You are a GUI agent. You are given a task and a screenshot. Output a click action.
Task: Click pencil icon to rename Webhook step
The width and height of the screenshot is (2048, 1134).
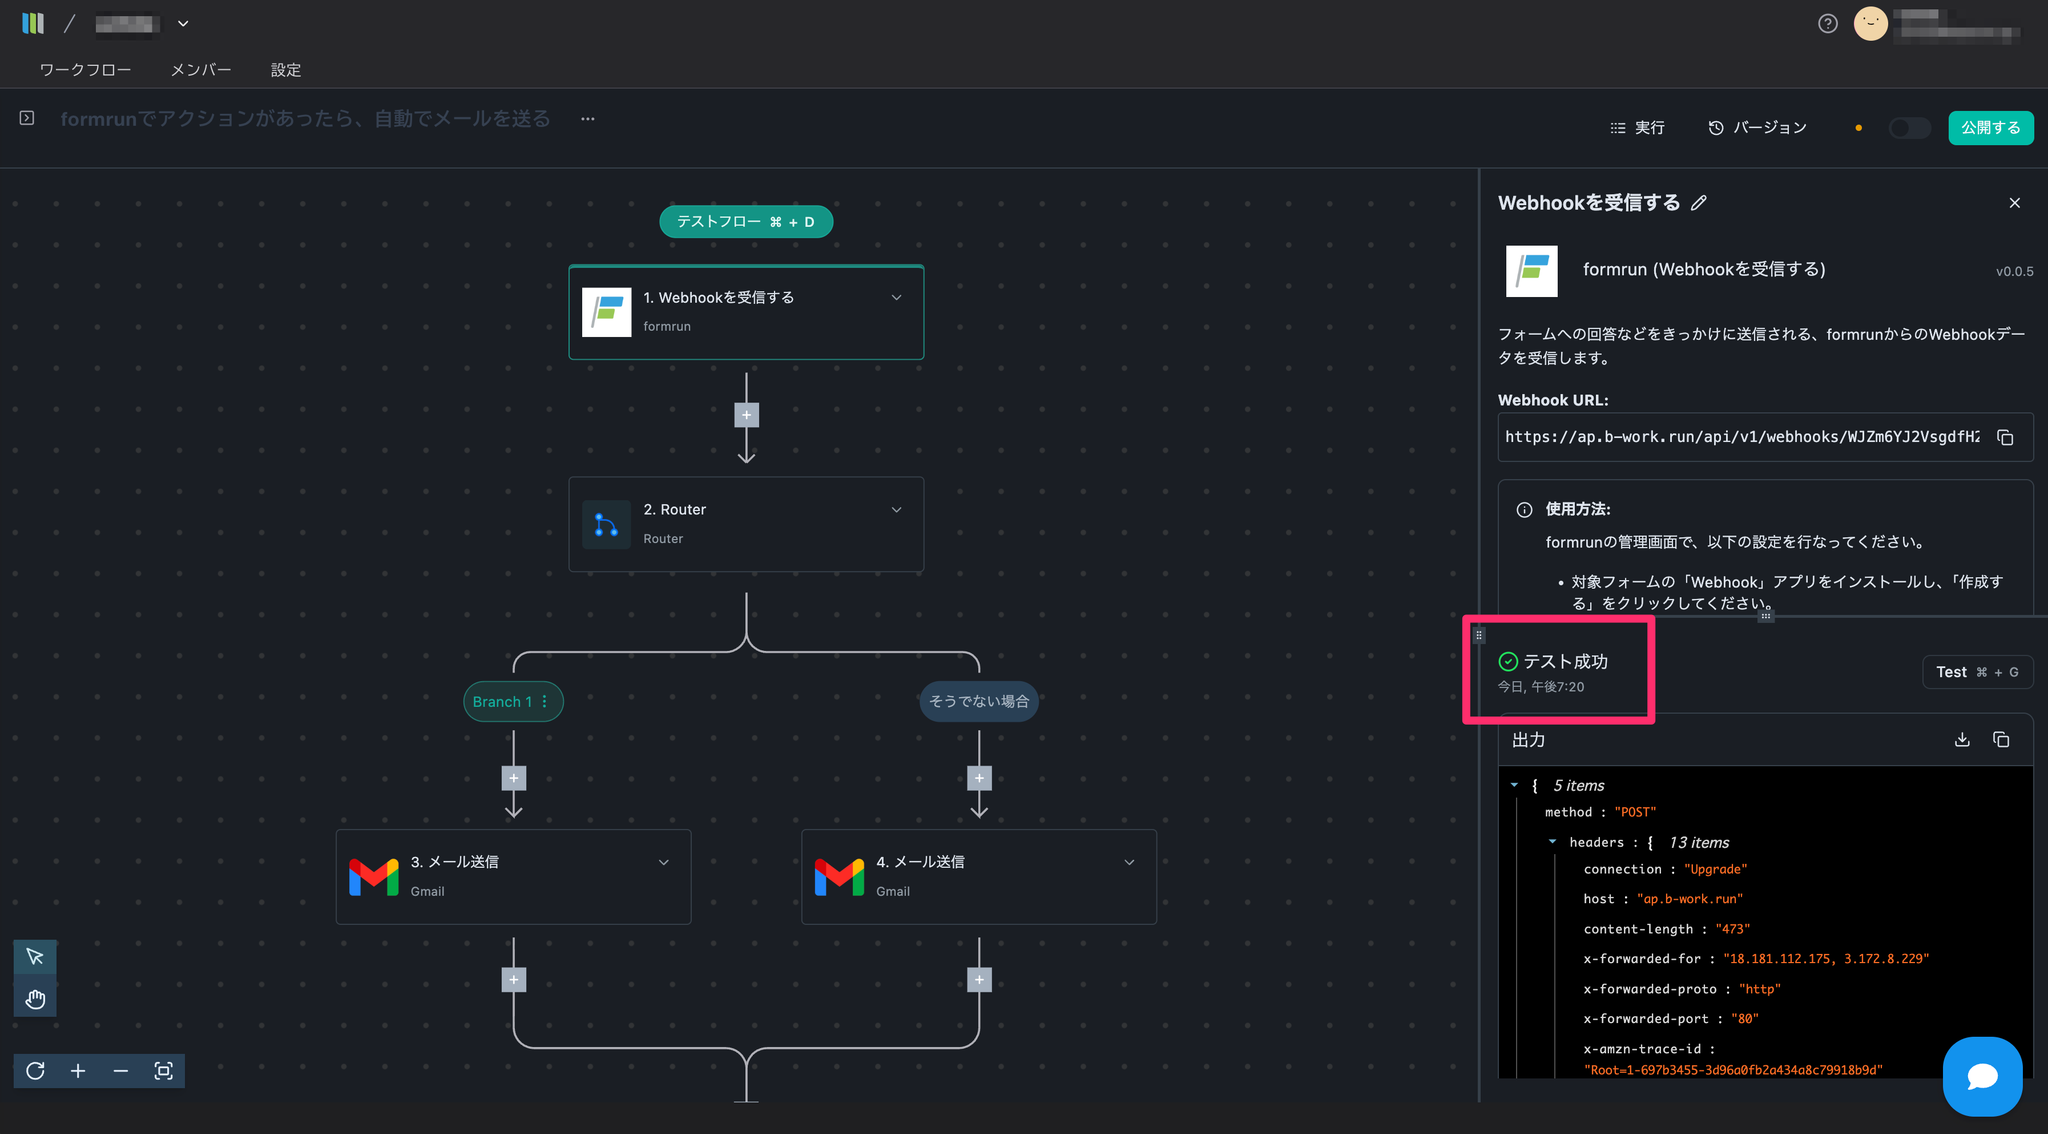tap(1699, 203)
